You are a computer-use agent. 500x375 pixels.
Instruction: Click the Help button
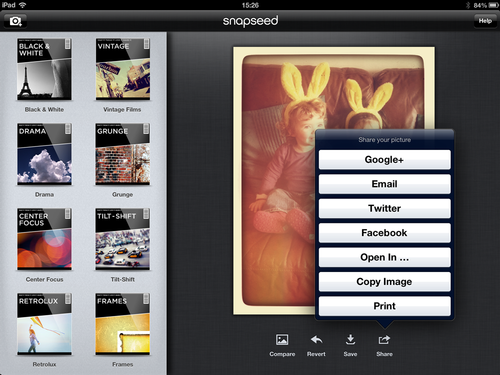[x=485, y=21]
